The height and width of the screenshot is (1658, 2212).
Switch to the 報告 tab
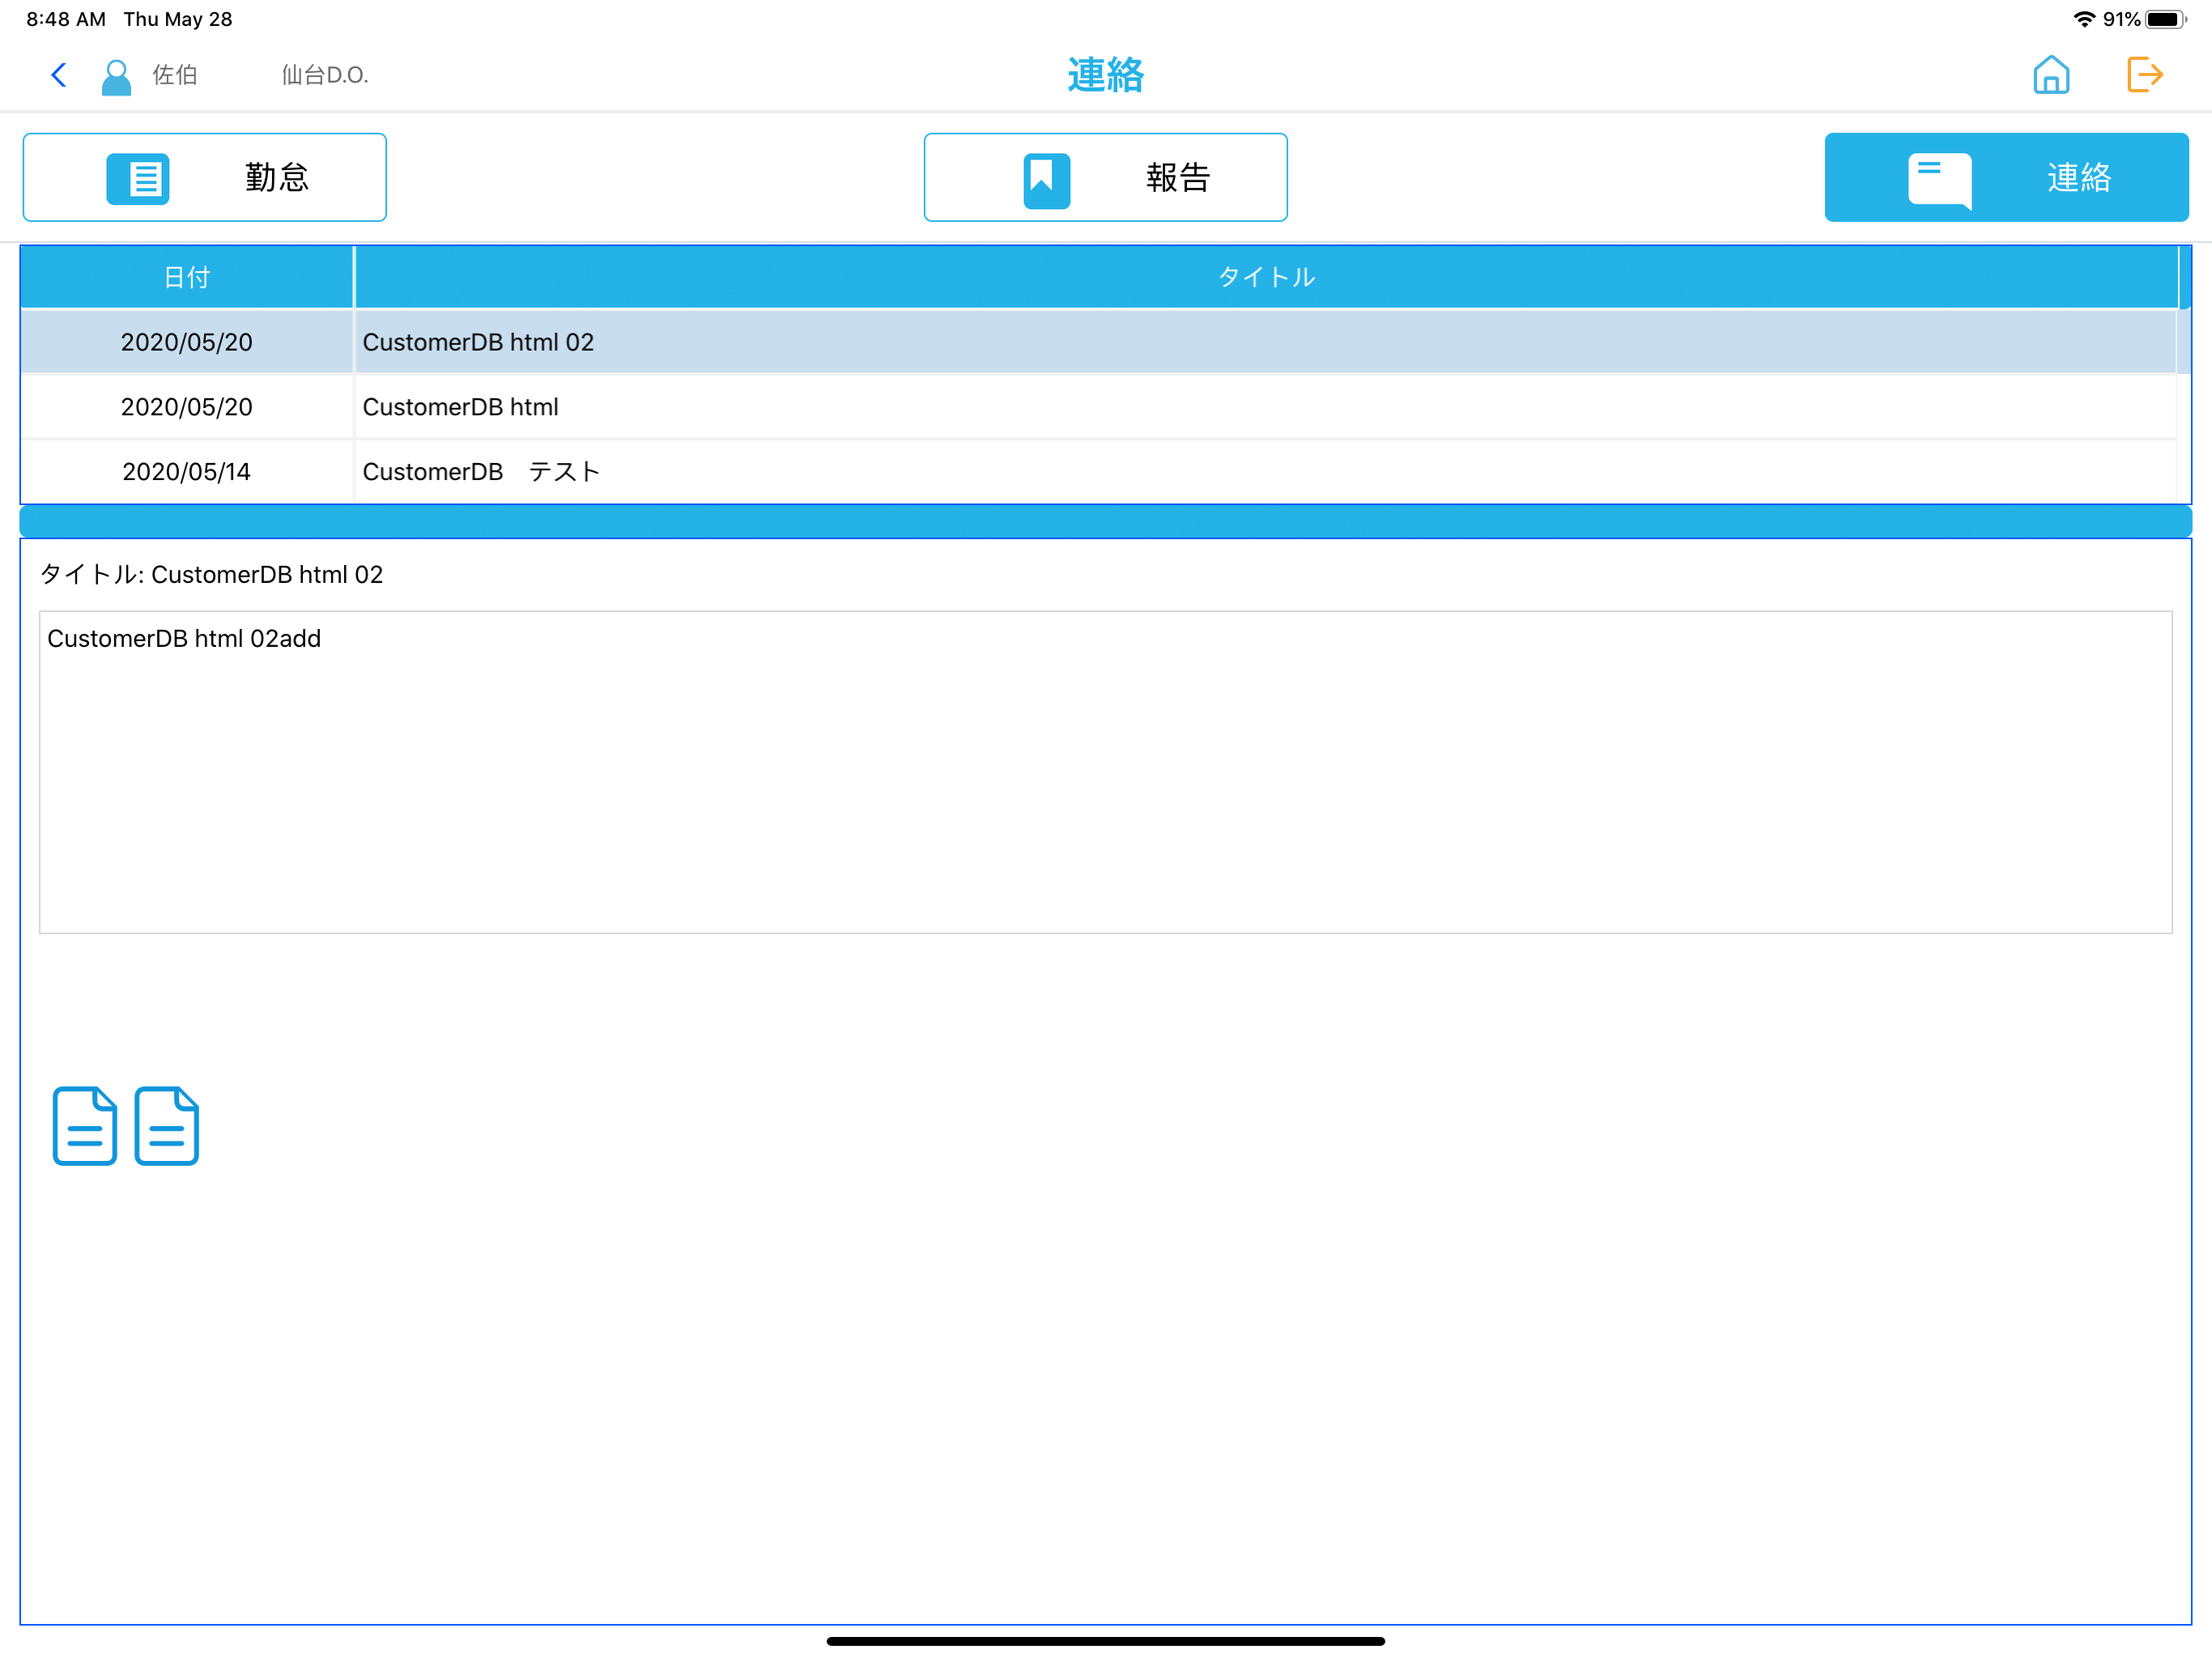pos(1105,177)
